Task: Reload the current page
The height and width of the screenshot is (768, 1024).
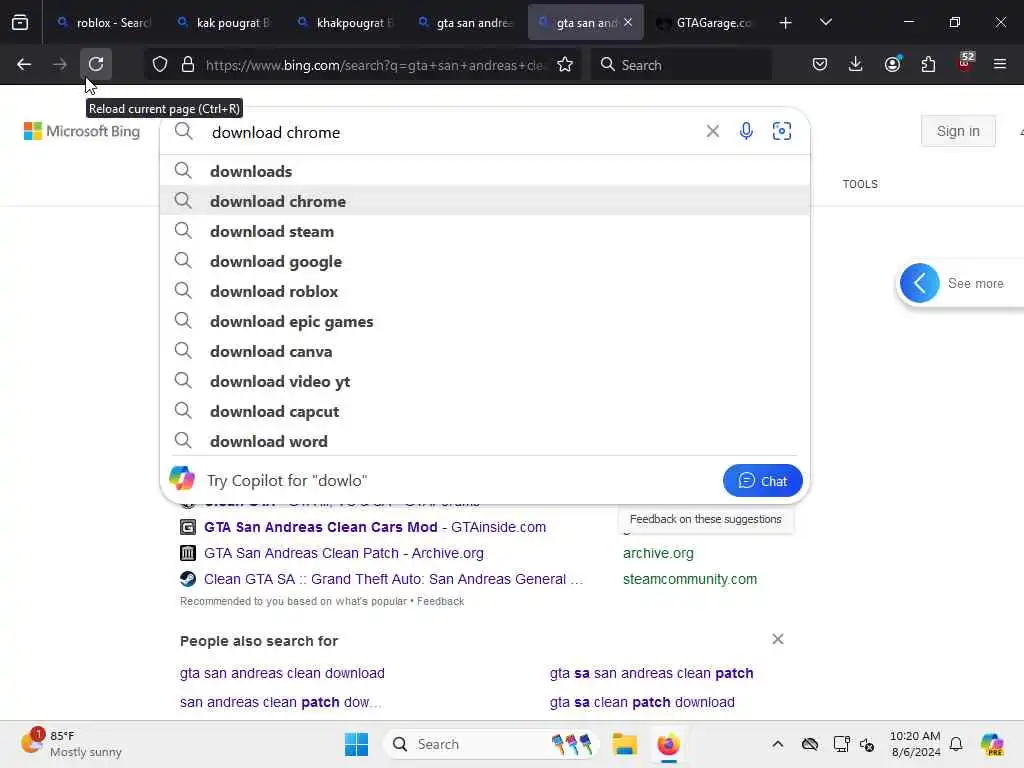Action: (96, 64)
